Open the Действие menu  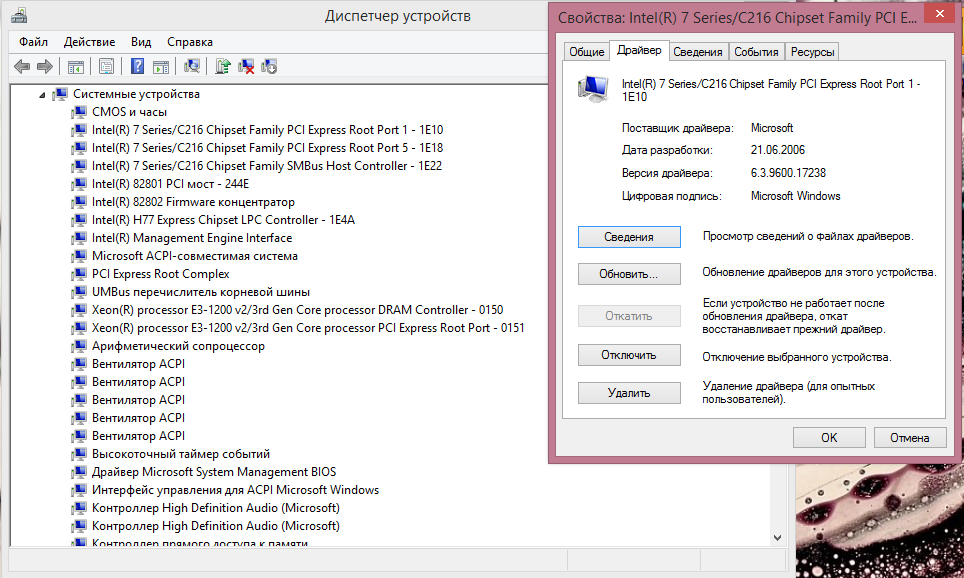(x=89, y=42)
